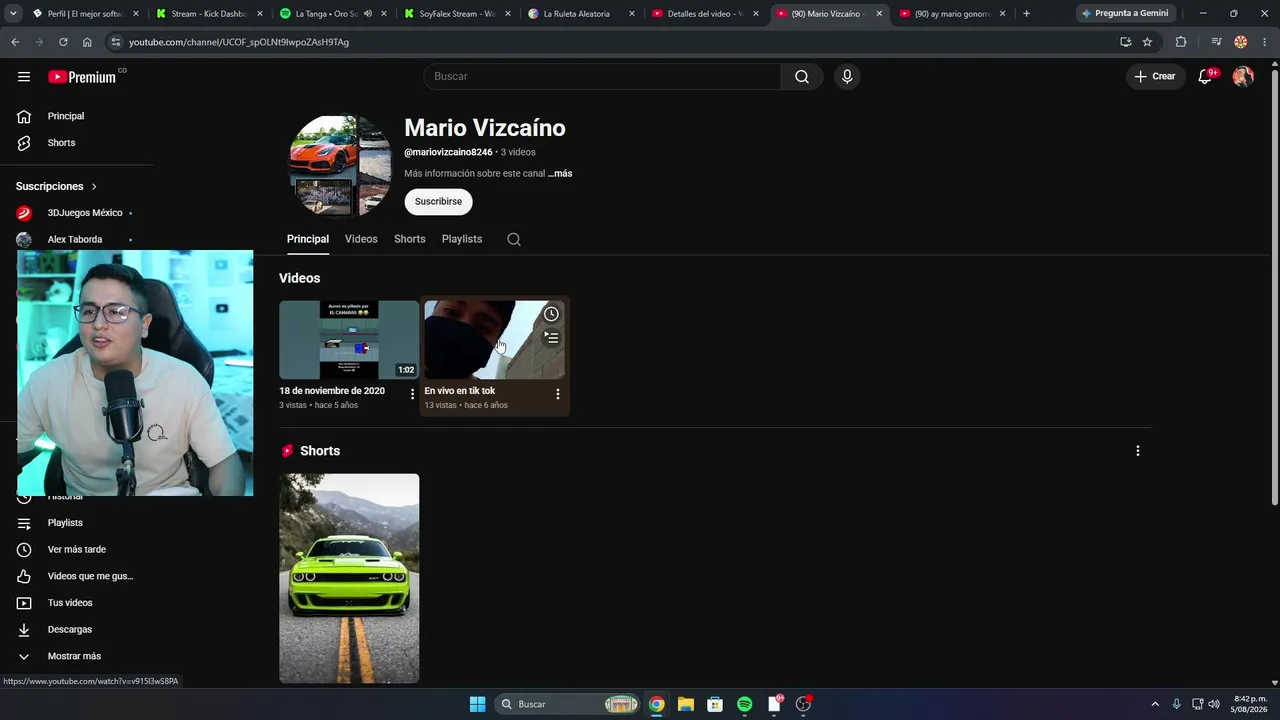Expand the Suscripciones section chevron
The height and width of the screenshot is (720, 1280).
(94, 187)
